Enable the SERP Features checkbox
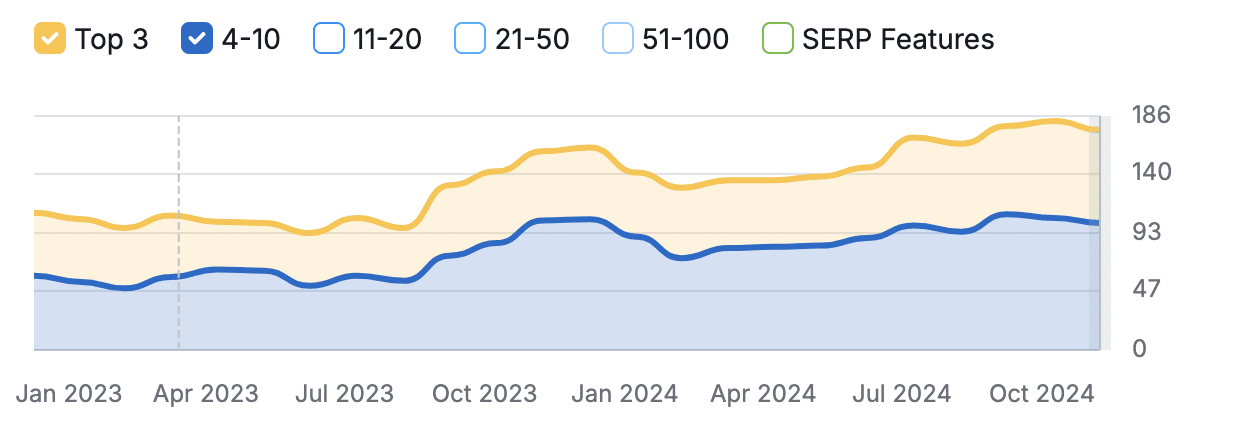This screenshot has width=1234, height=432. point(777,40)
